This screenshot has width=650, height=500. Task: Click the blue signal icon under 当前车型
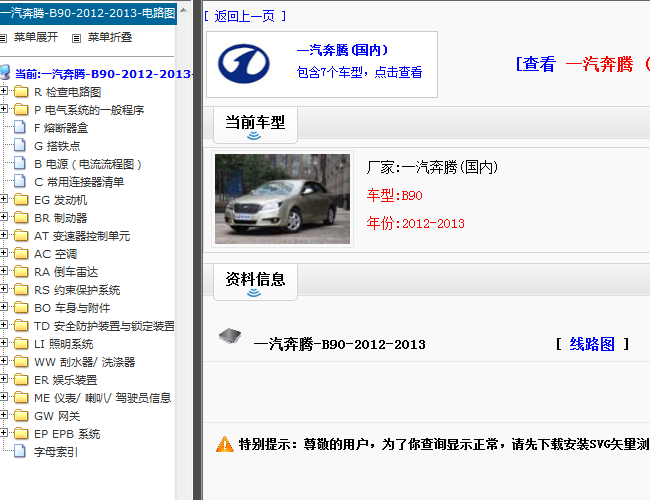coord(254,136)
